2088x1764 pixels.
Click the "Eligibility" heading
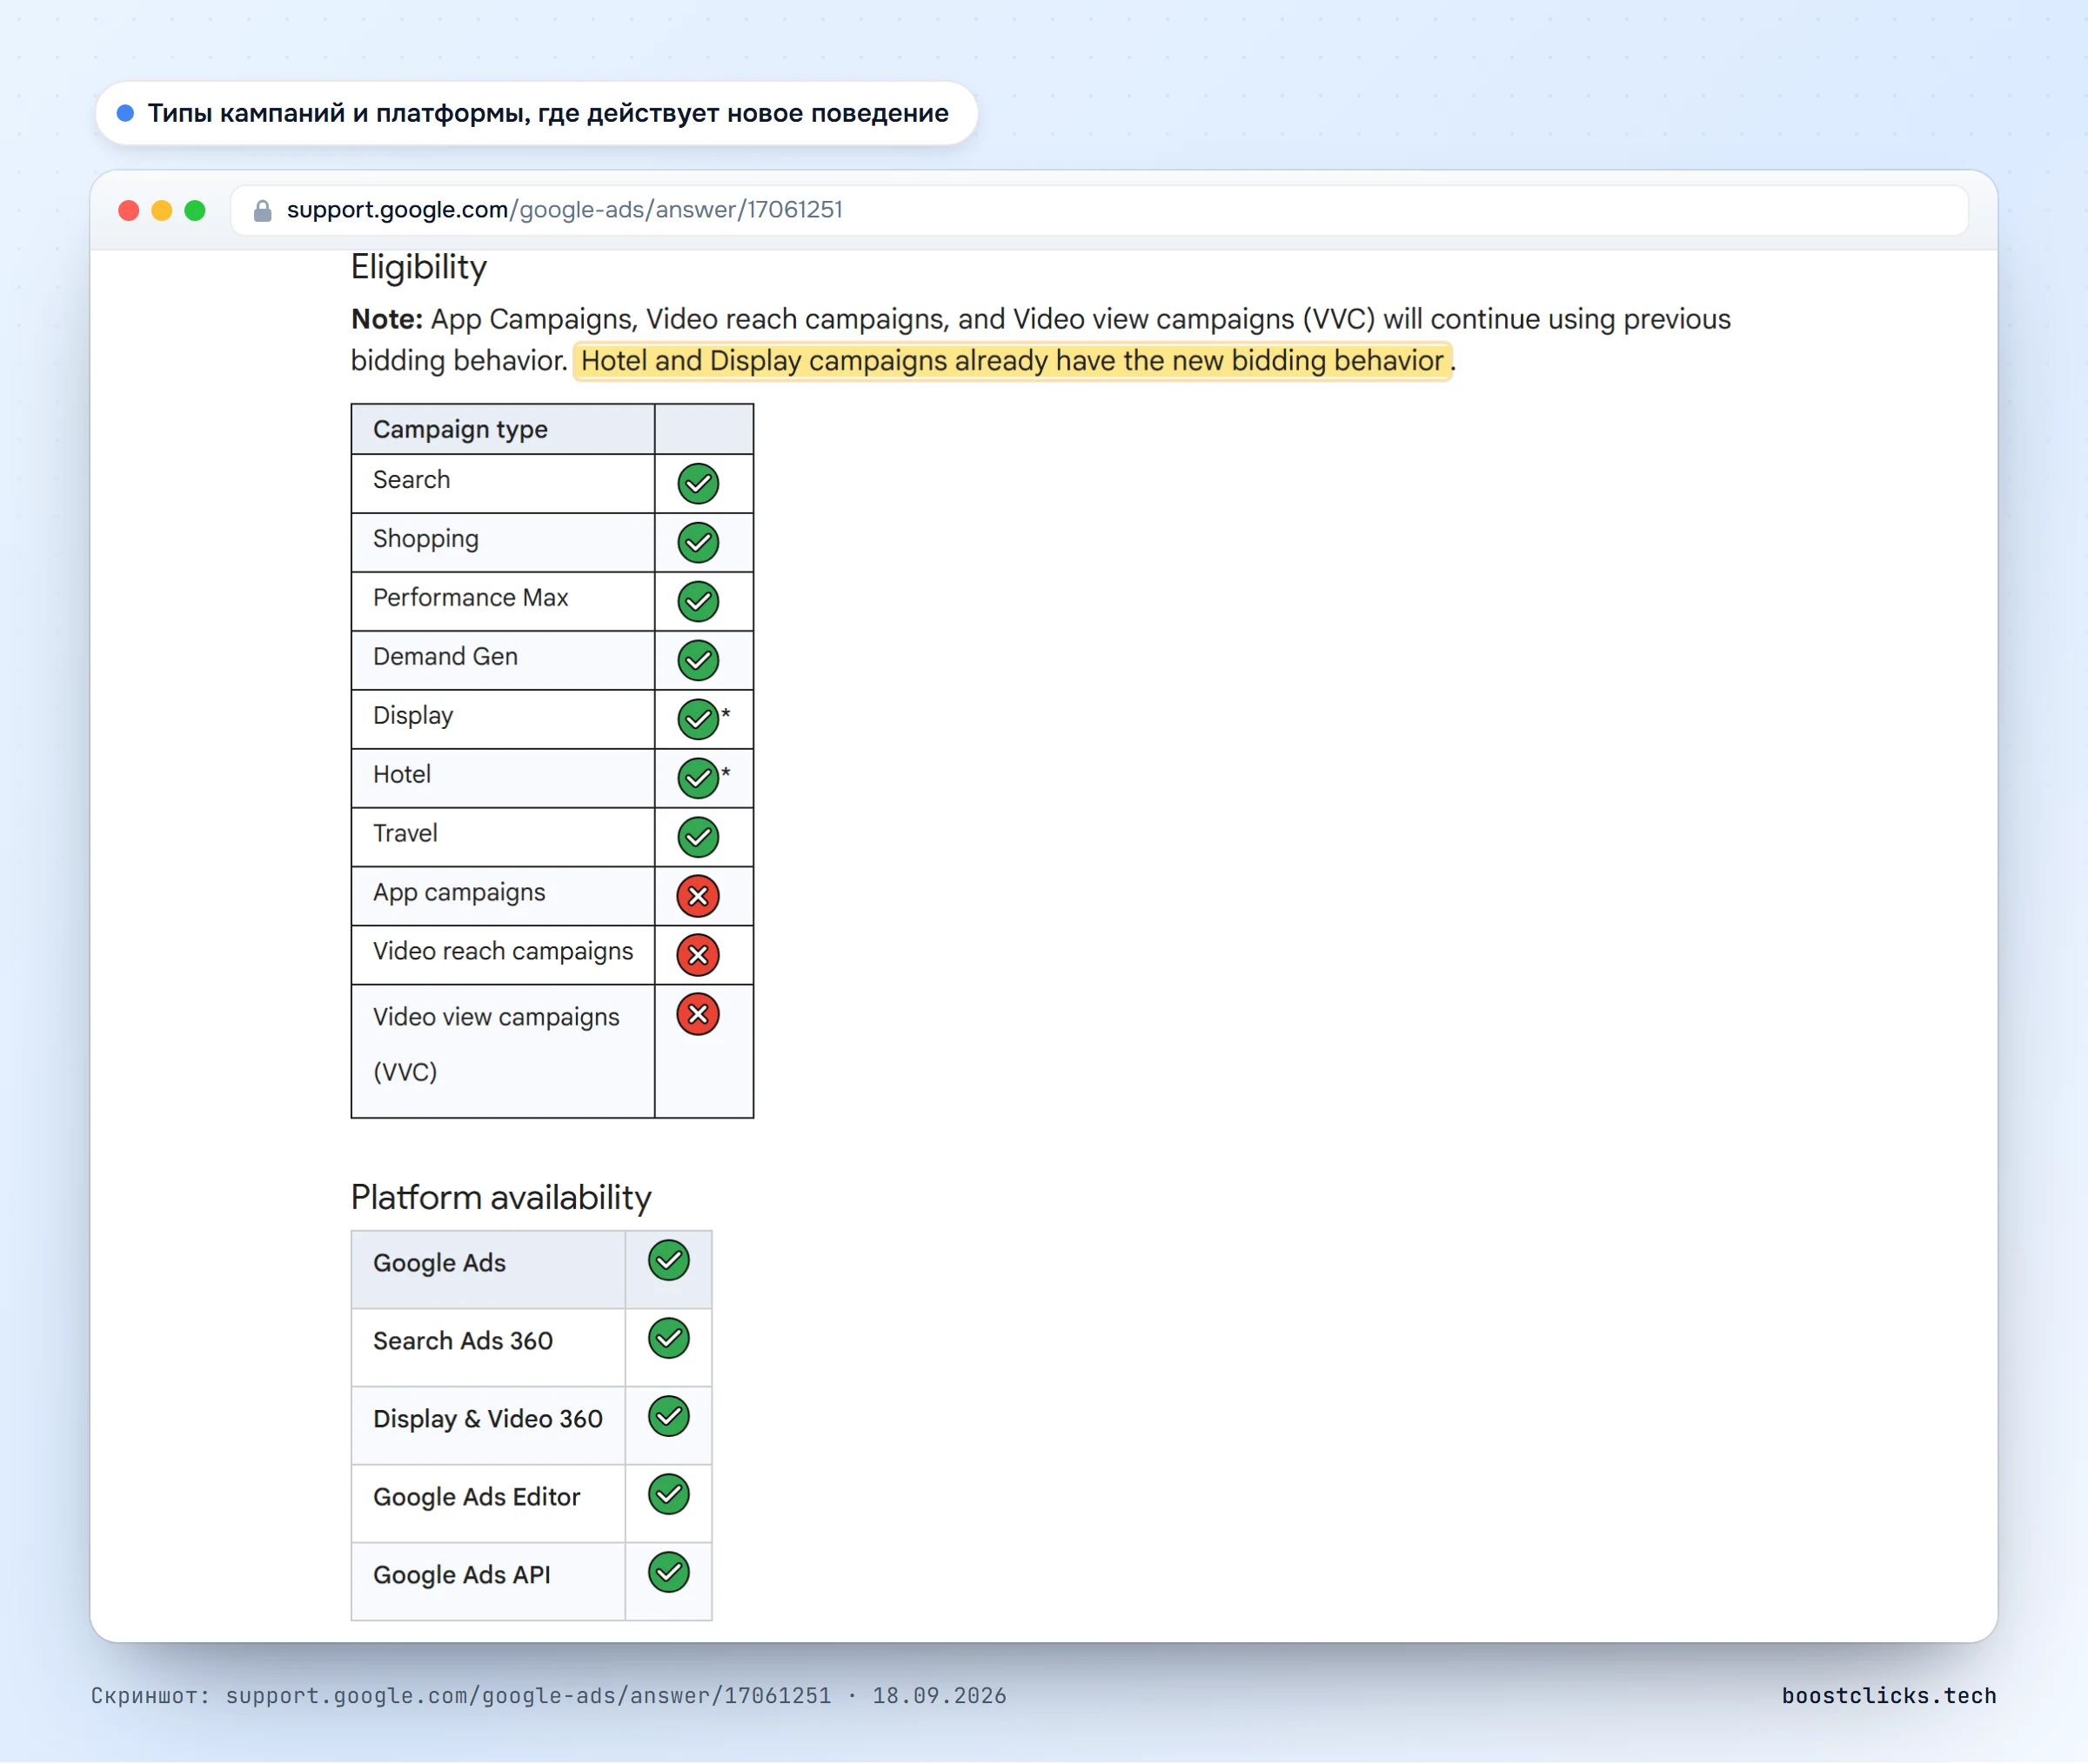(x=419, y=268)
